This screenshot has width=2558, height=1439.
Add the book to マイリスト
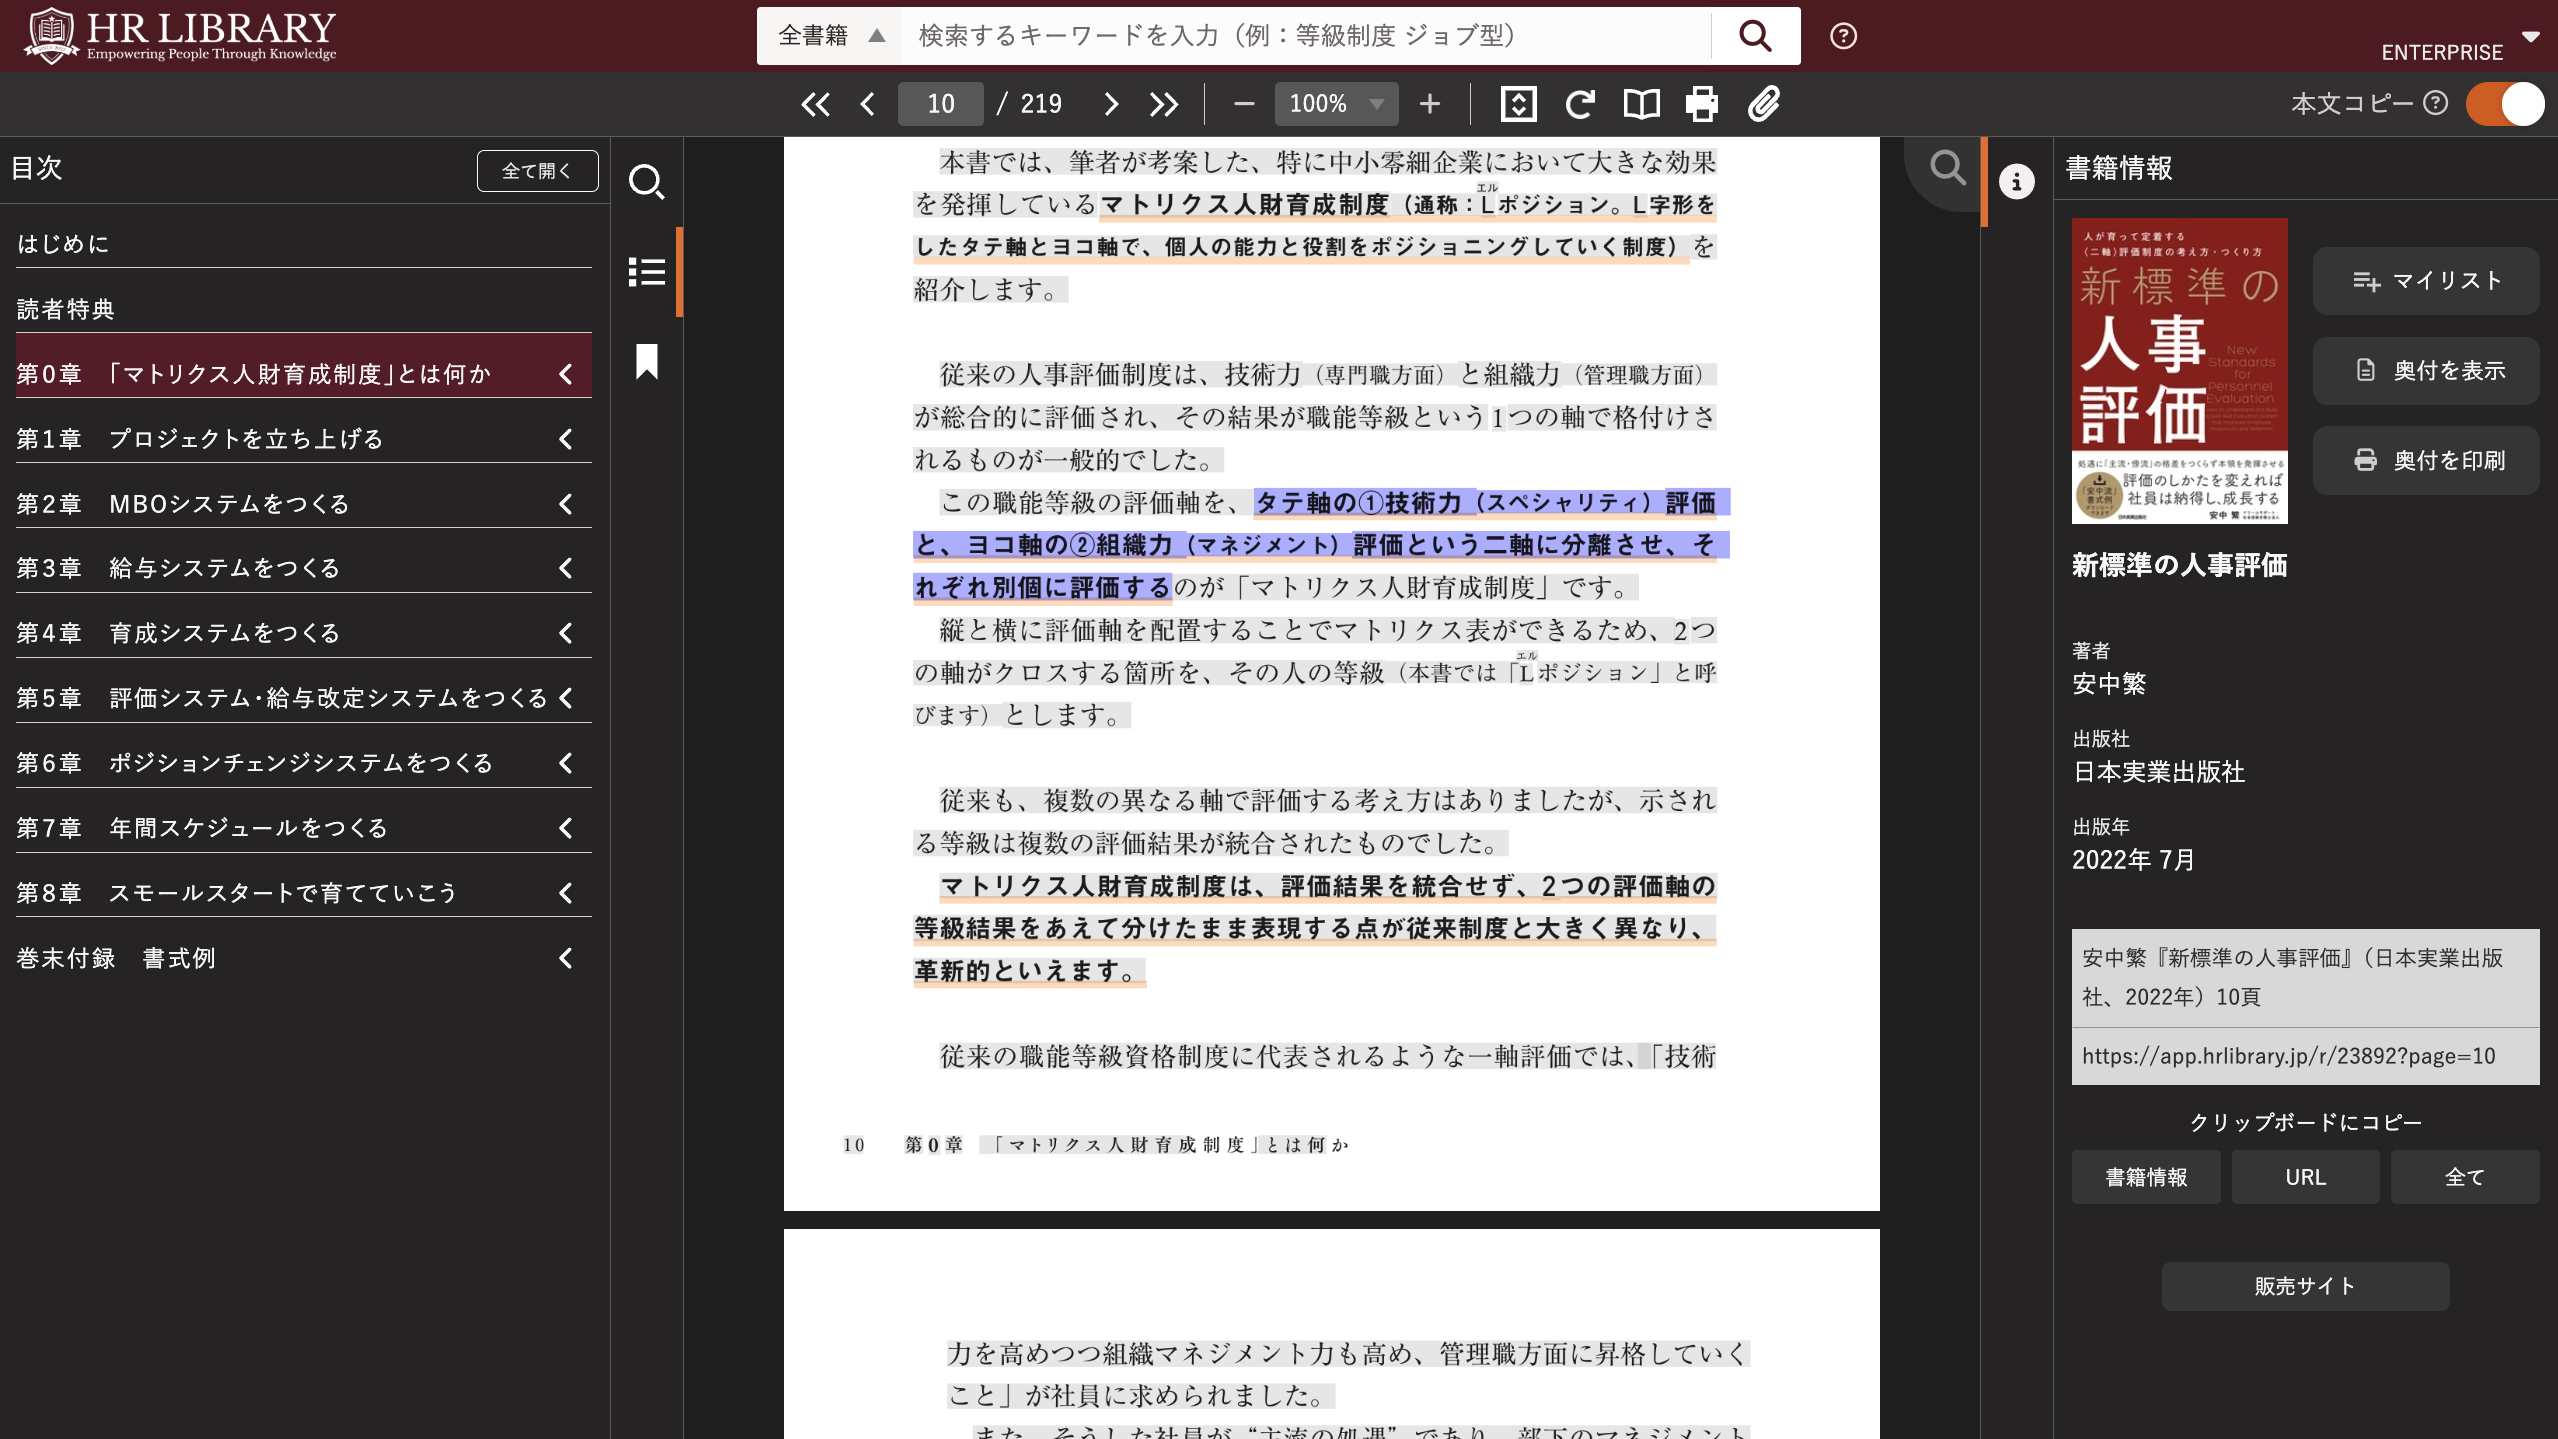[x=2425, y=281]
